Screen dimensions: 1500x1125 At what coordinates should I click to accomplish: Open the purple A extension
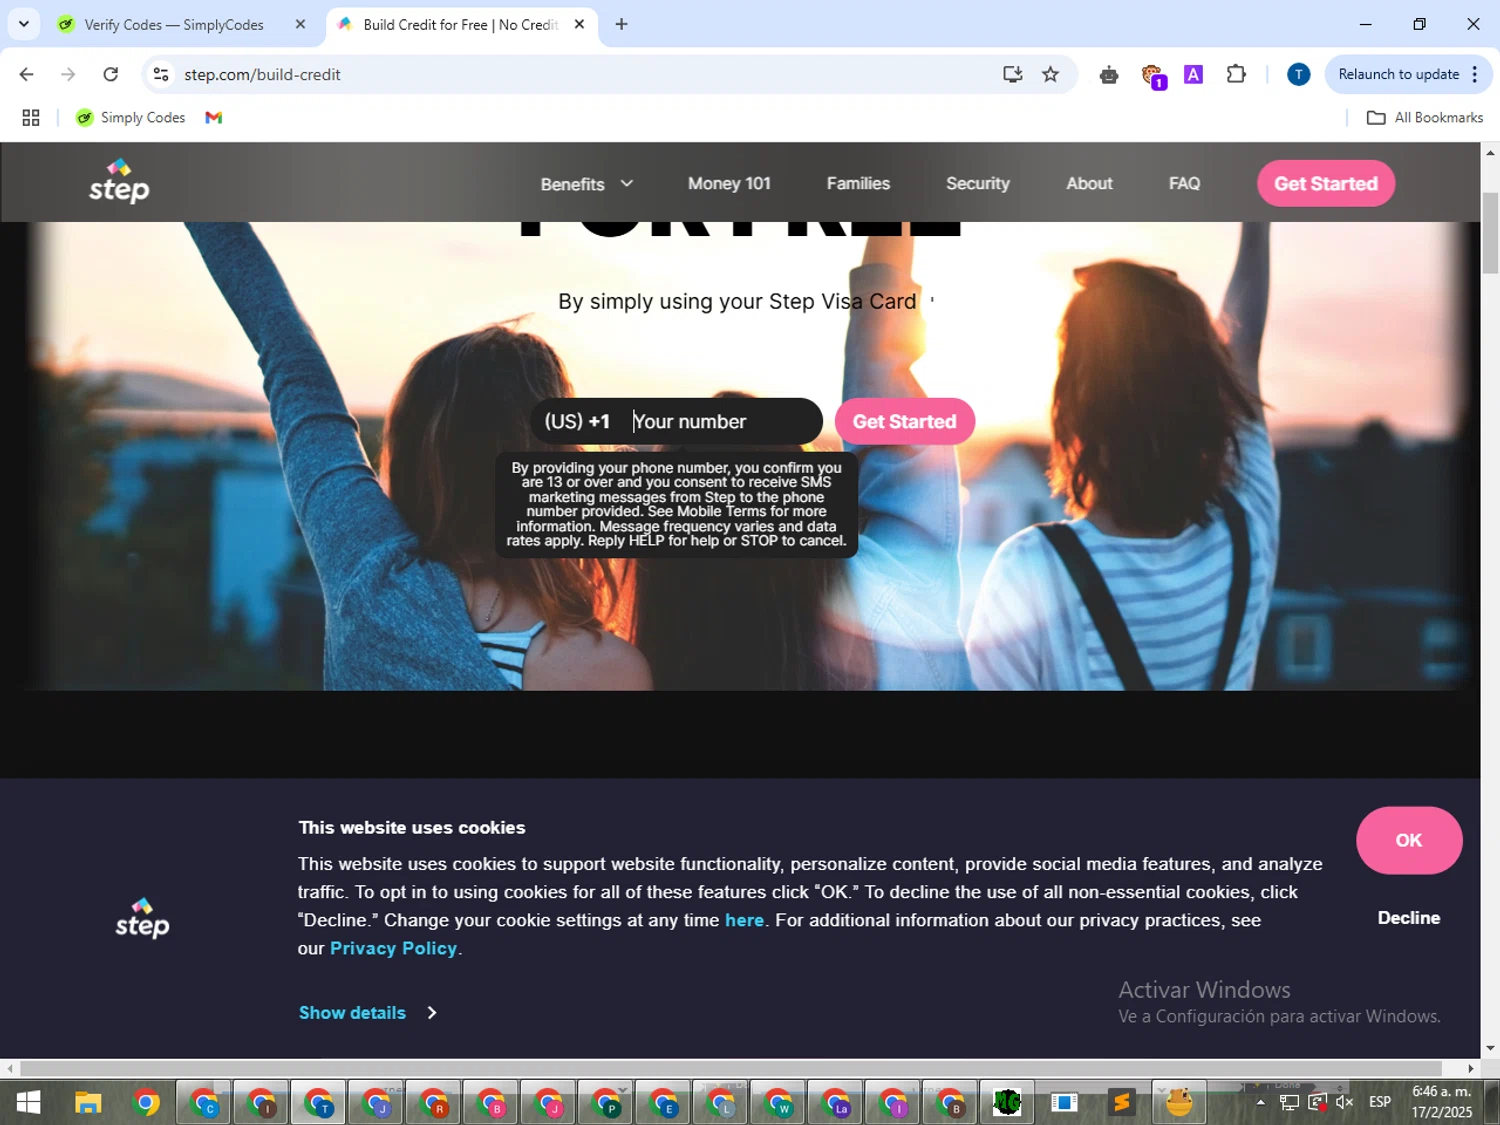click(x=1193, y=74)
